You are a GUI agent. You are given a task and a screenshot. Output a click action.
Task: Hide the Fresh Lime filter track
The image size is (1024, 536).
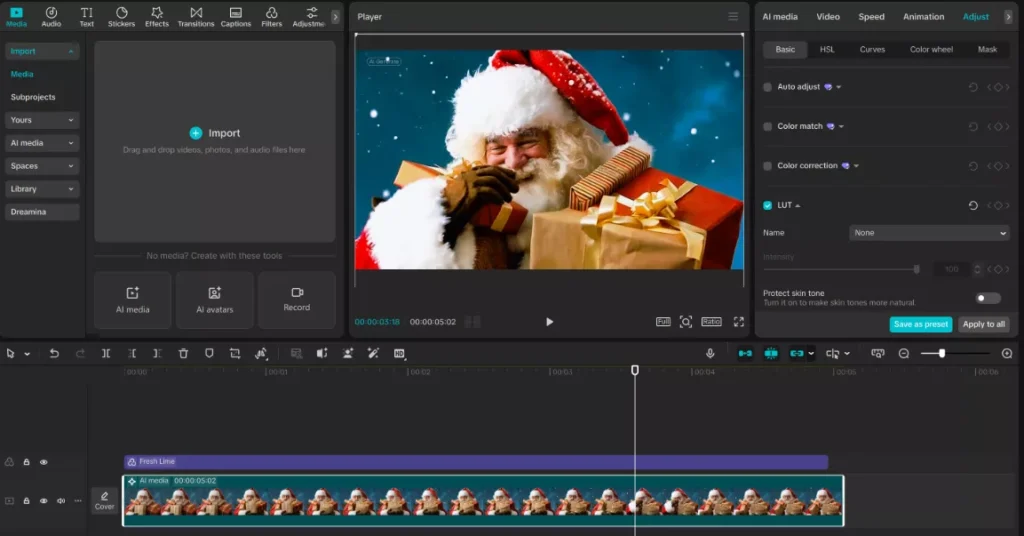coord(44,462)
